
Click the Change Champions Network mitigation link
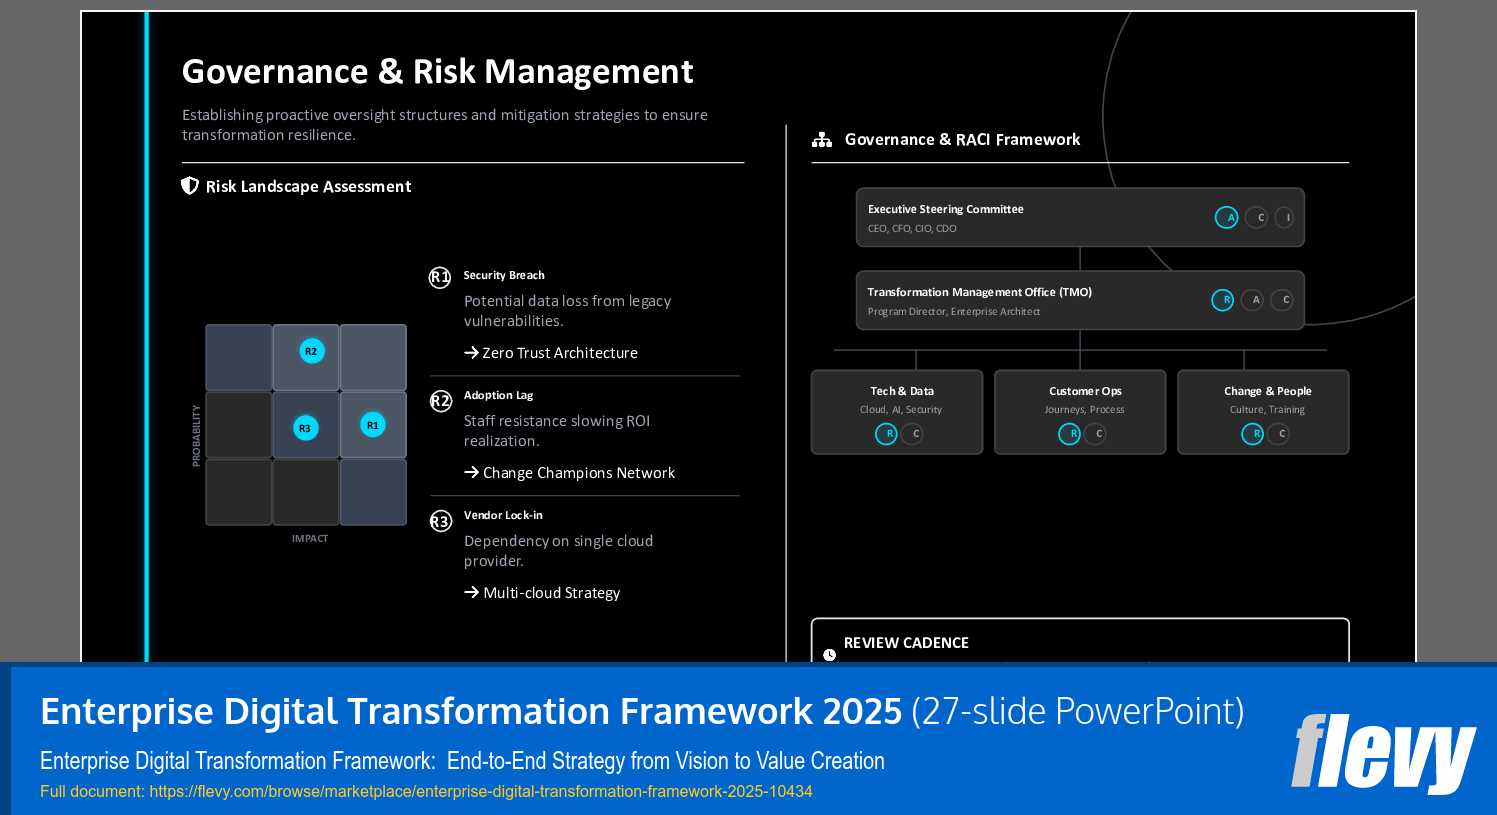pyautogui.click(x=578, y=472)
